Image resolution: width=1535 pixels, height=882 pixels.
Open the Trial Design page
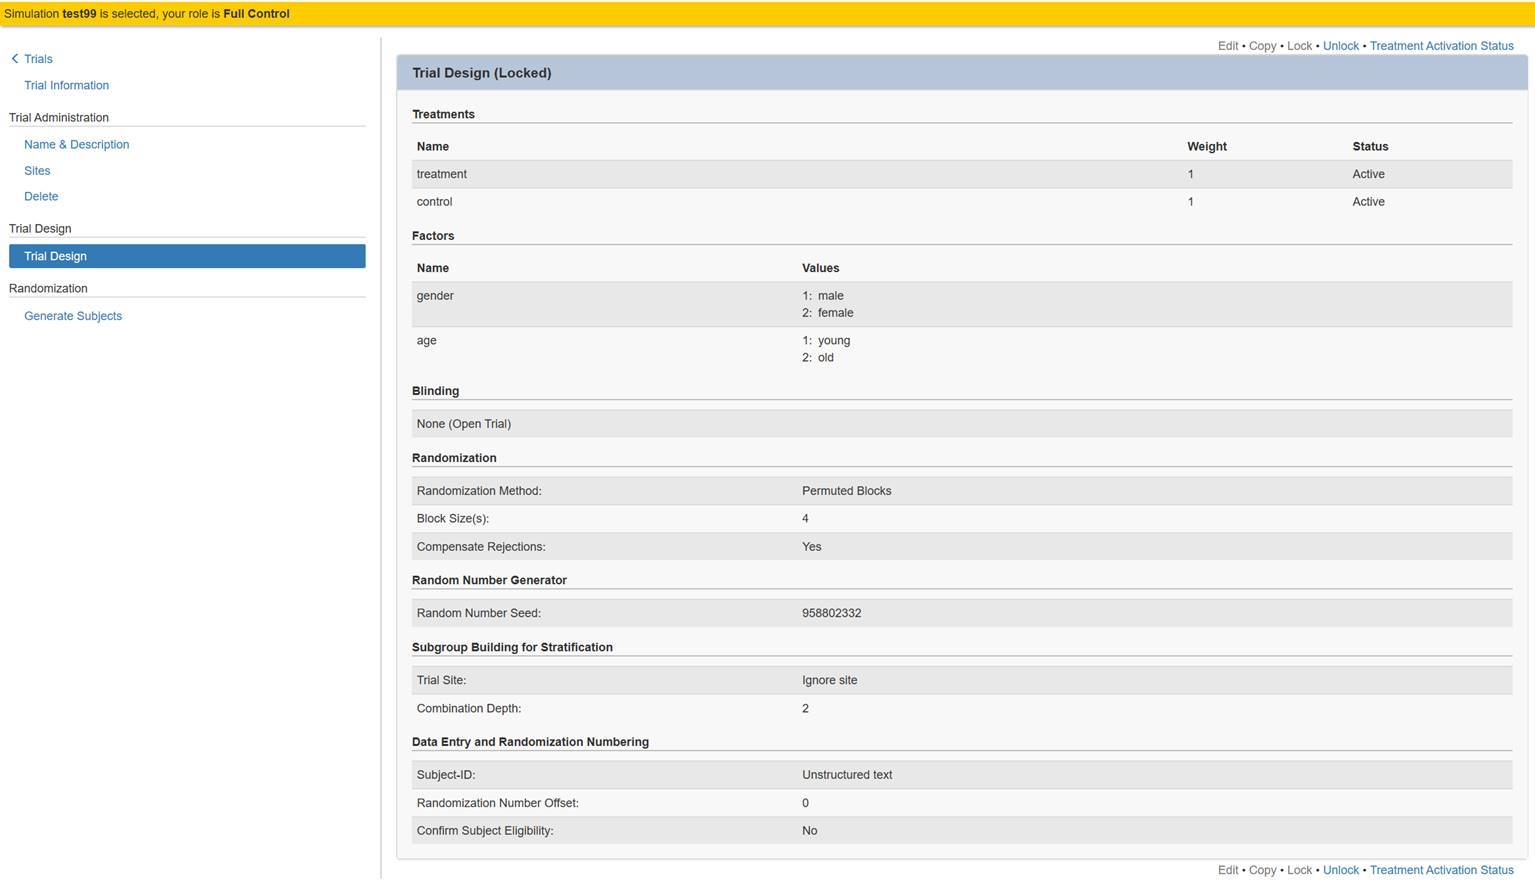click(x=55, y=256)
